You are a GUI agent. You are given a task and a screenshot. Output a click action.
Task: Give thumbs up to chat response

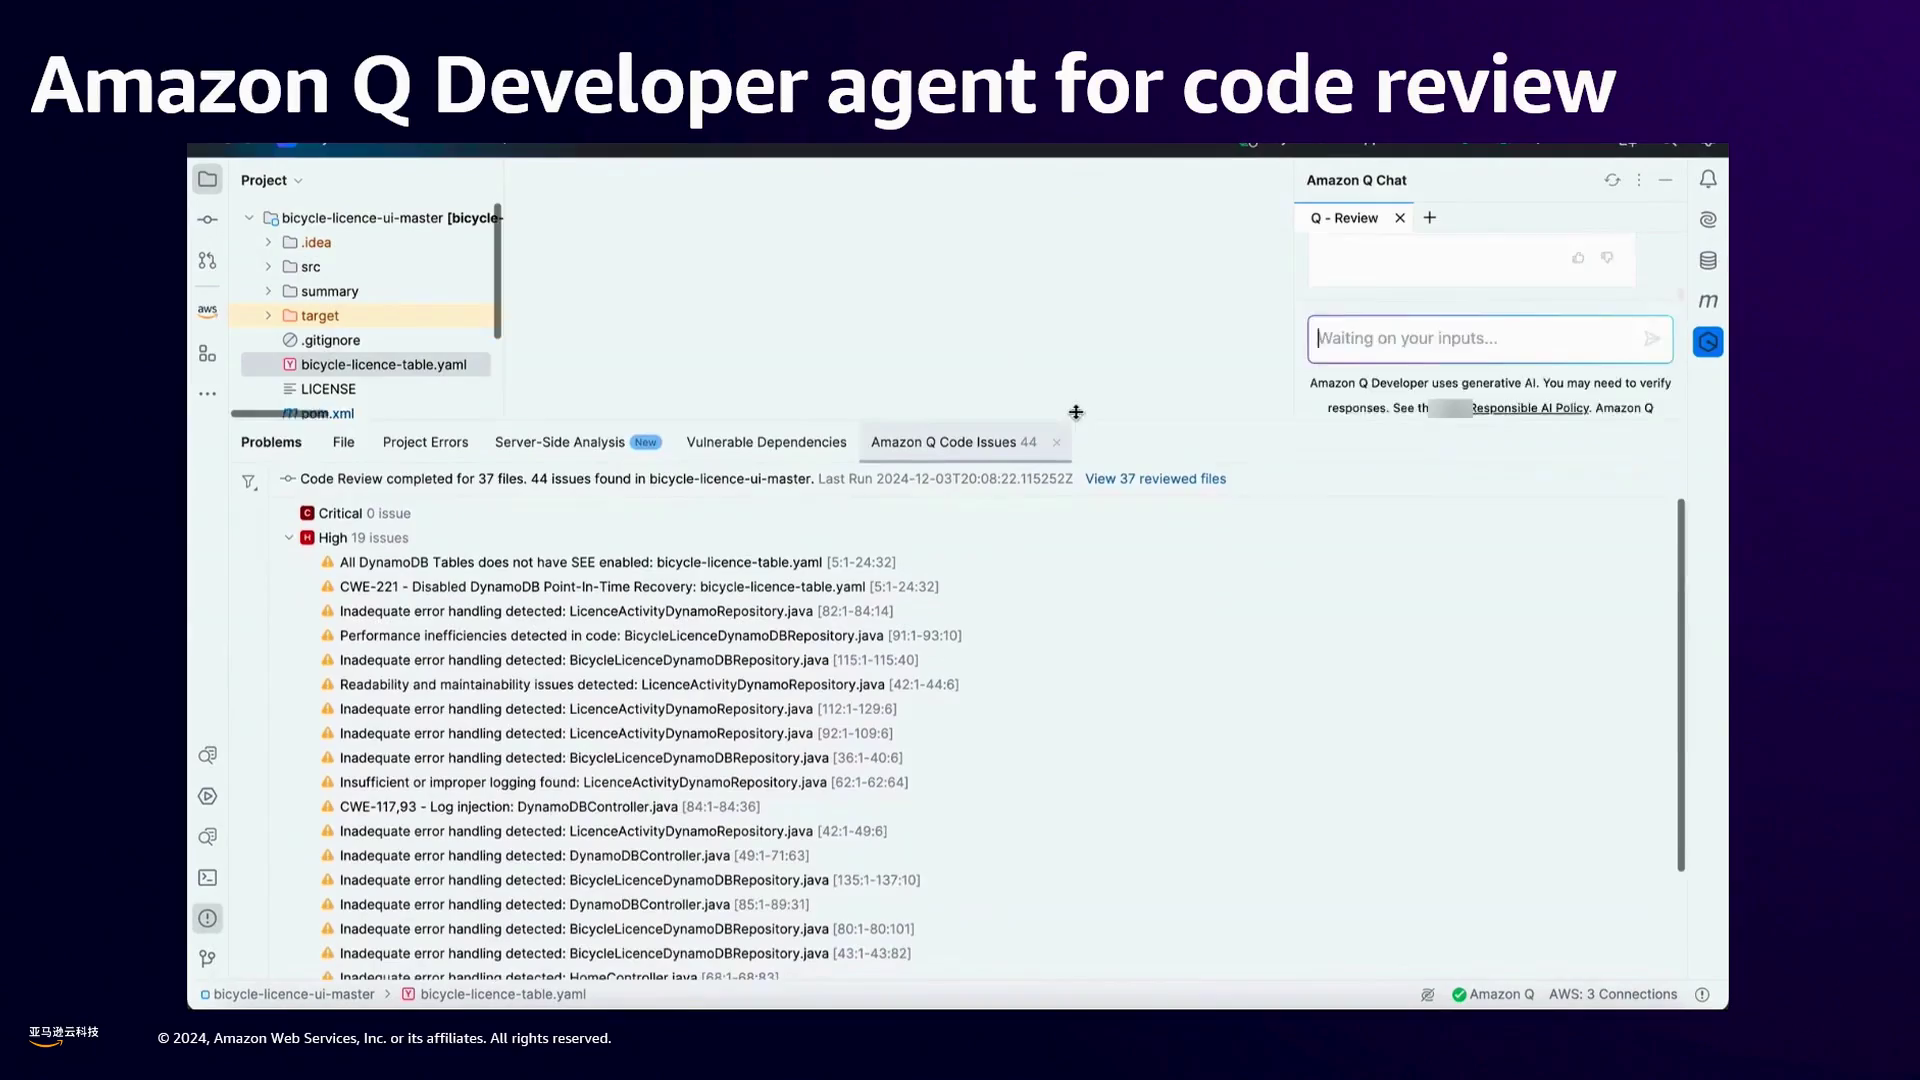pos(1578,258)
